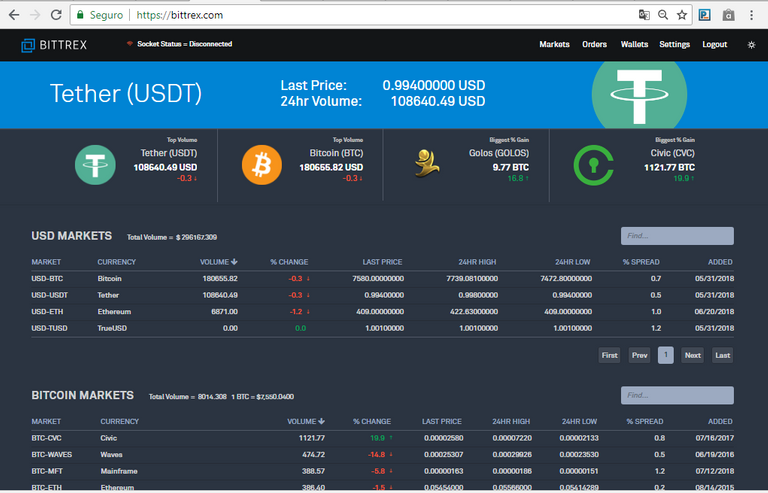Click Golos (GOLOS) Biggest Gain title
The width and height of the screenshot is (768, 493).
(499, 153)
